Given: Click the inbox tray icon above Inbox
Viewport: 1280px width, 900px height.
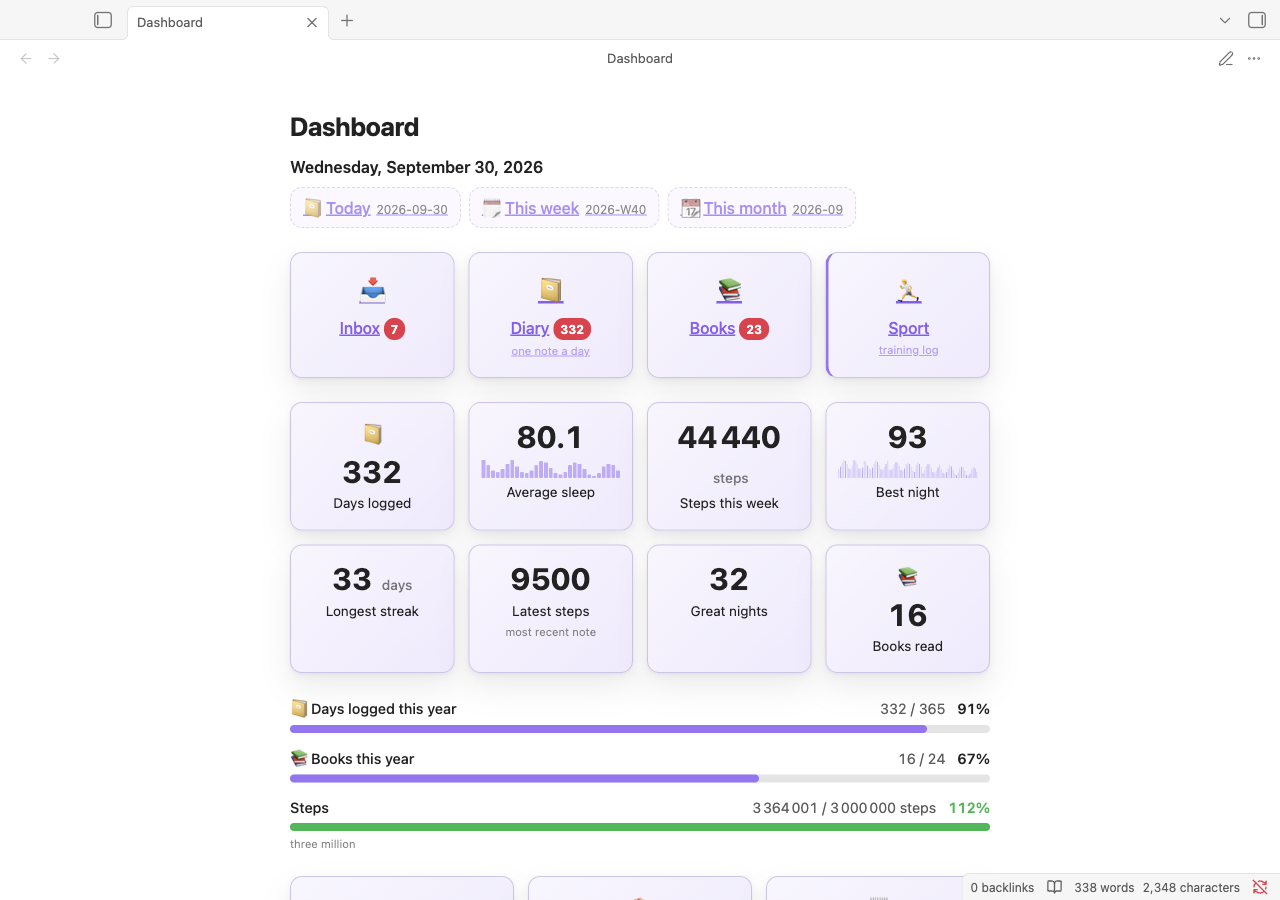Looking at the screenshot, I should 372,291.
